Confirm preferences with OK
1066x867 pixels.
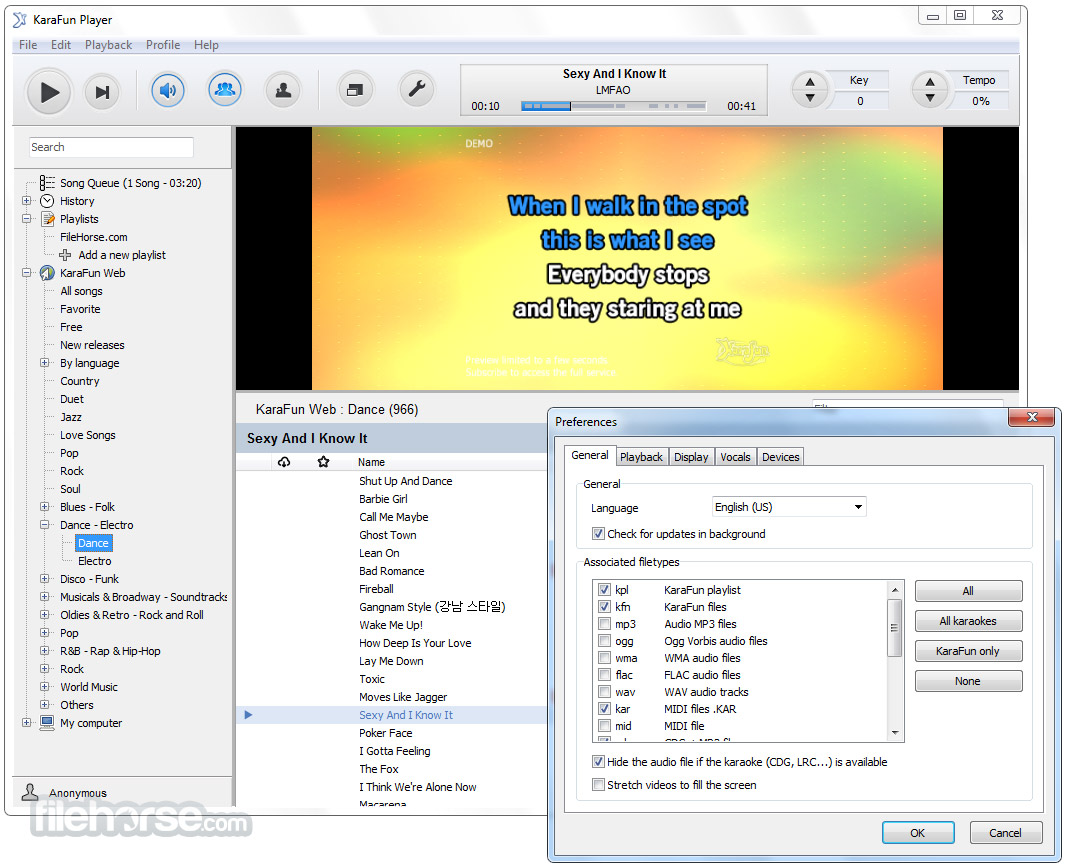pos(918,833)
